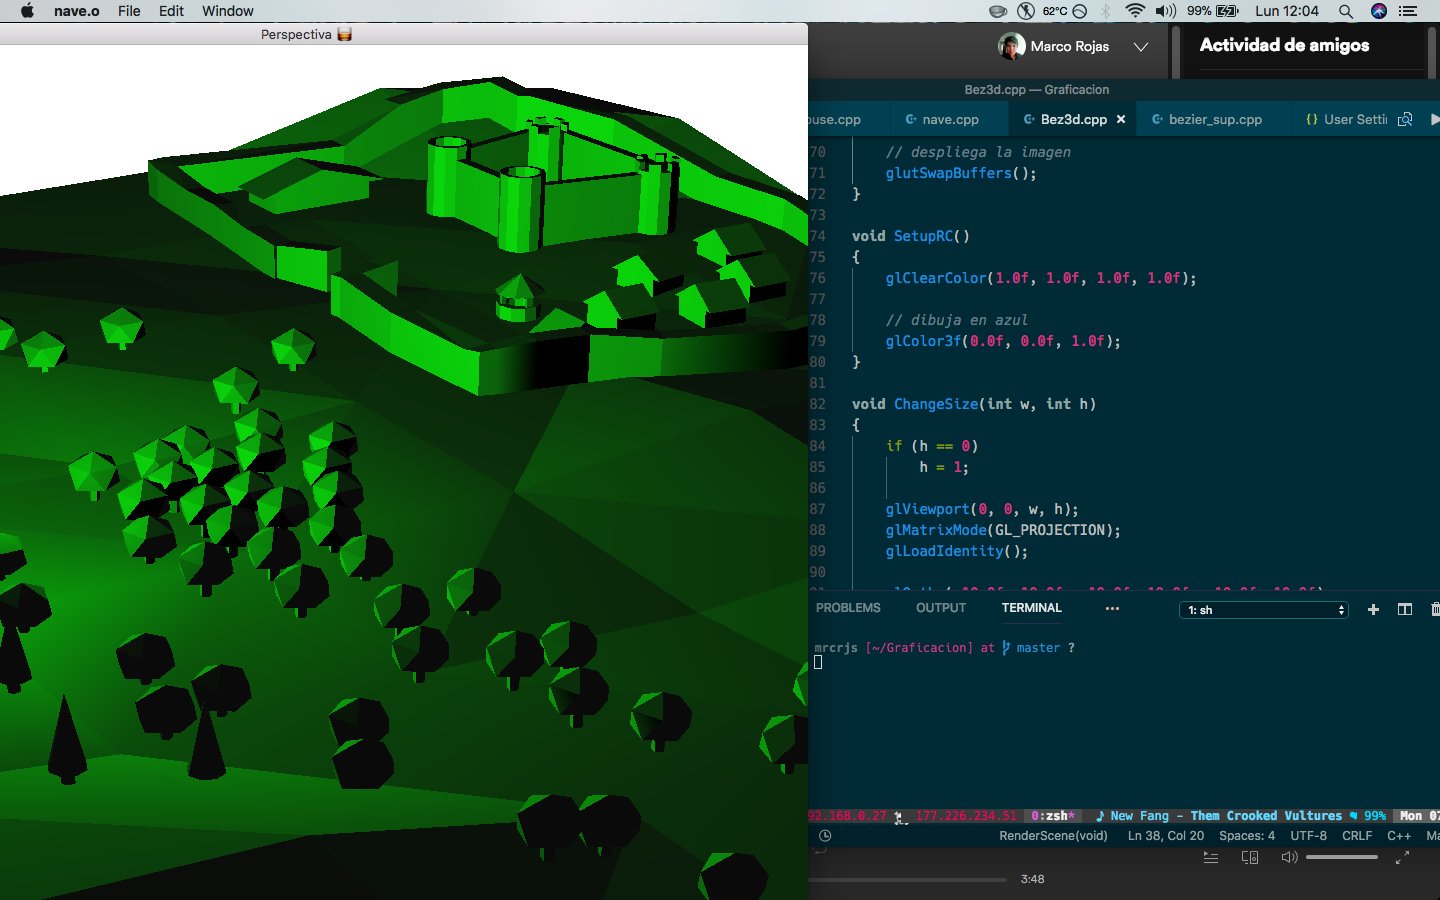Open the Notification Center list icon

click(x=1409, y=11)
